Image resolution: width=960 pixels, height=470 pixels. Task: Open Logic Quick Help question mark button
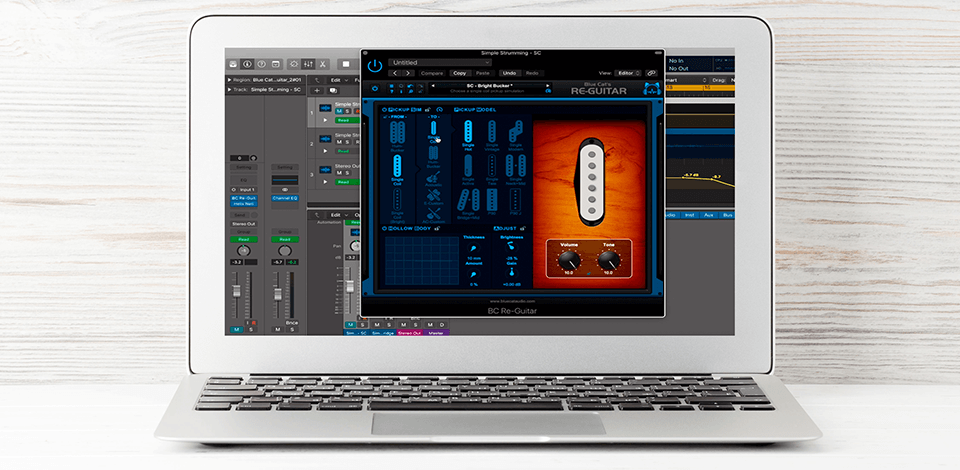(x=261, y=64)
